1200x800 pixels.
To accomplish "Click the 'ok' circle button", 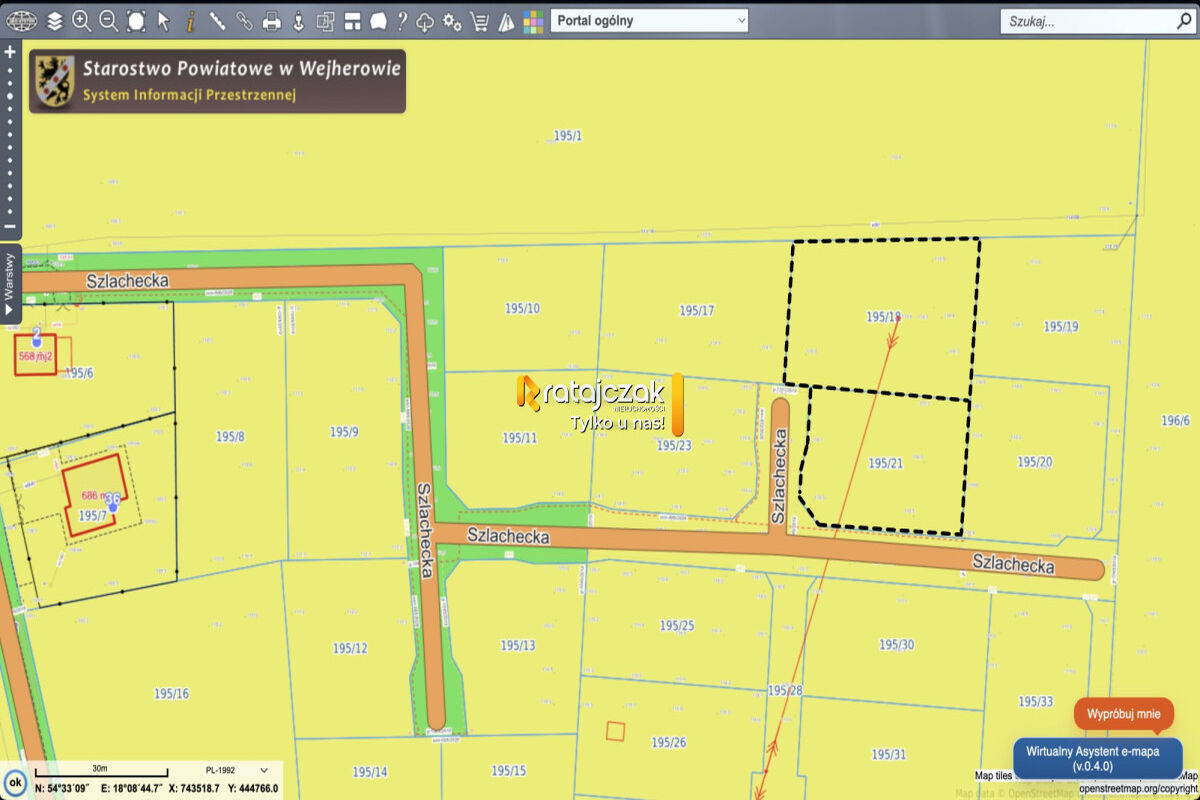I will pos(15,782).
